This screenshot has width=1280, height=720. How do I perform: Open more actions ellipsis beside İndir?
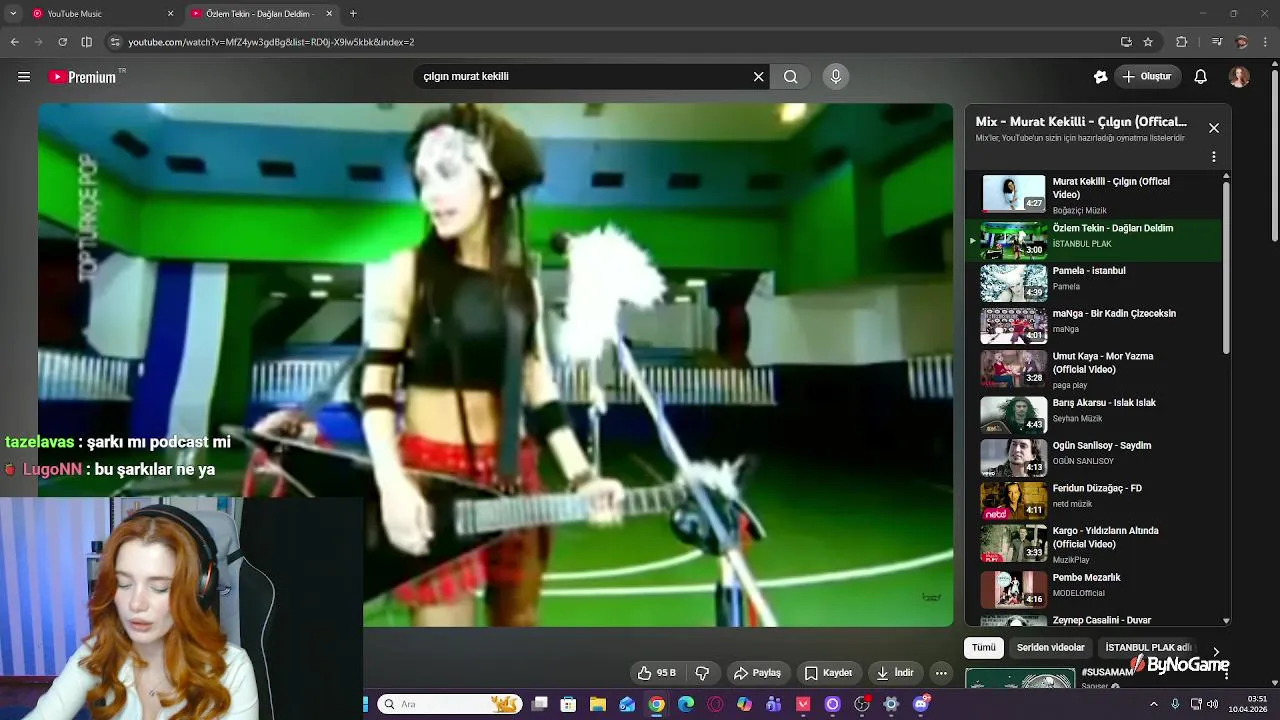click(x=941, y=673)
